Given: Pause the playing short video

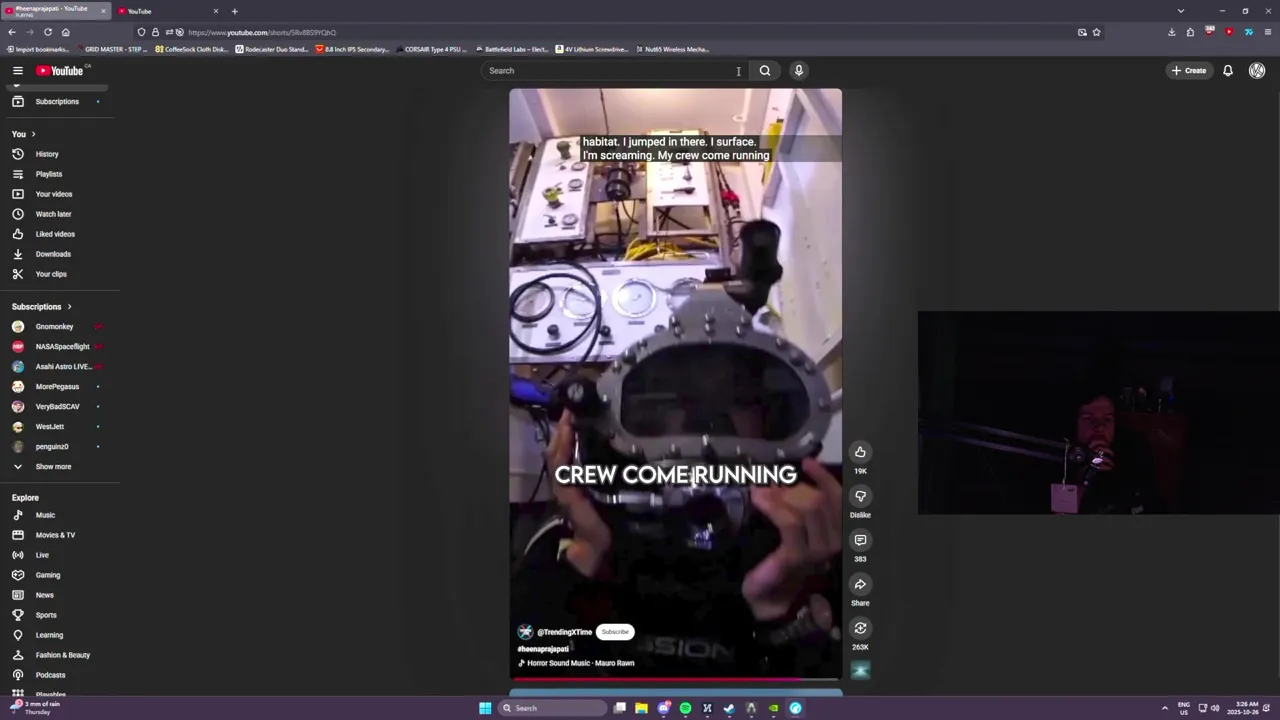Looking at the screenshot, I should pyautogui.click(x=675, y=385).
